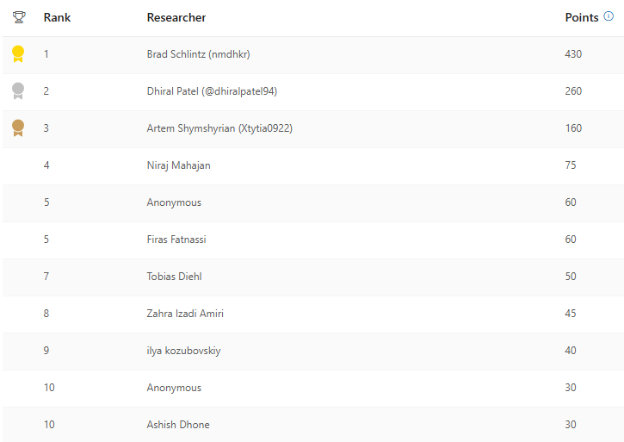The height and width of the screenshot is (442, 624).
Task: Click the trophy icon in the table header
Action: point(18,17)
